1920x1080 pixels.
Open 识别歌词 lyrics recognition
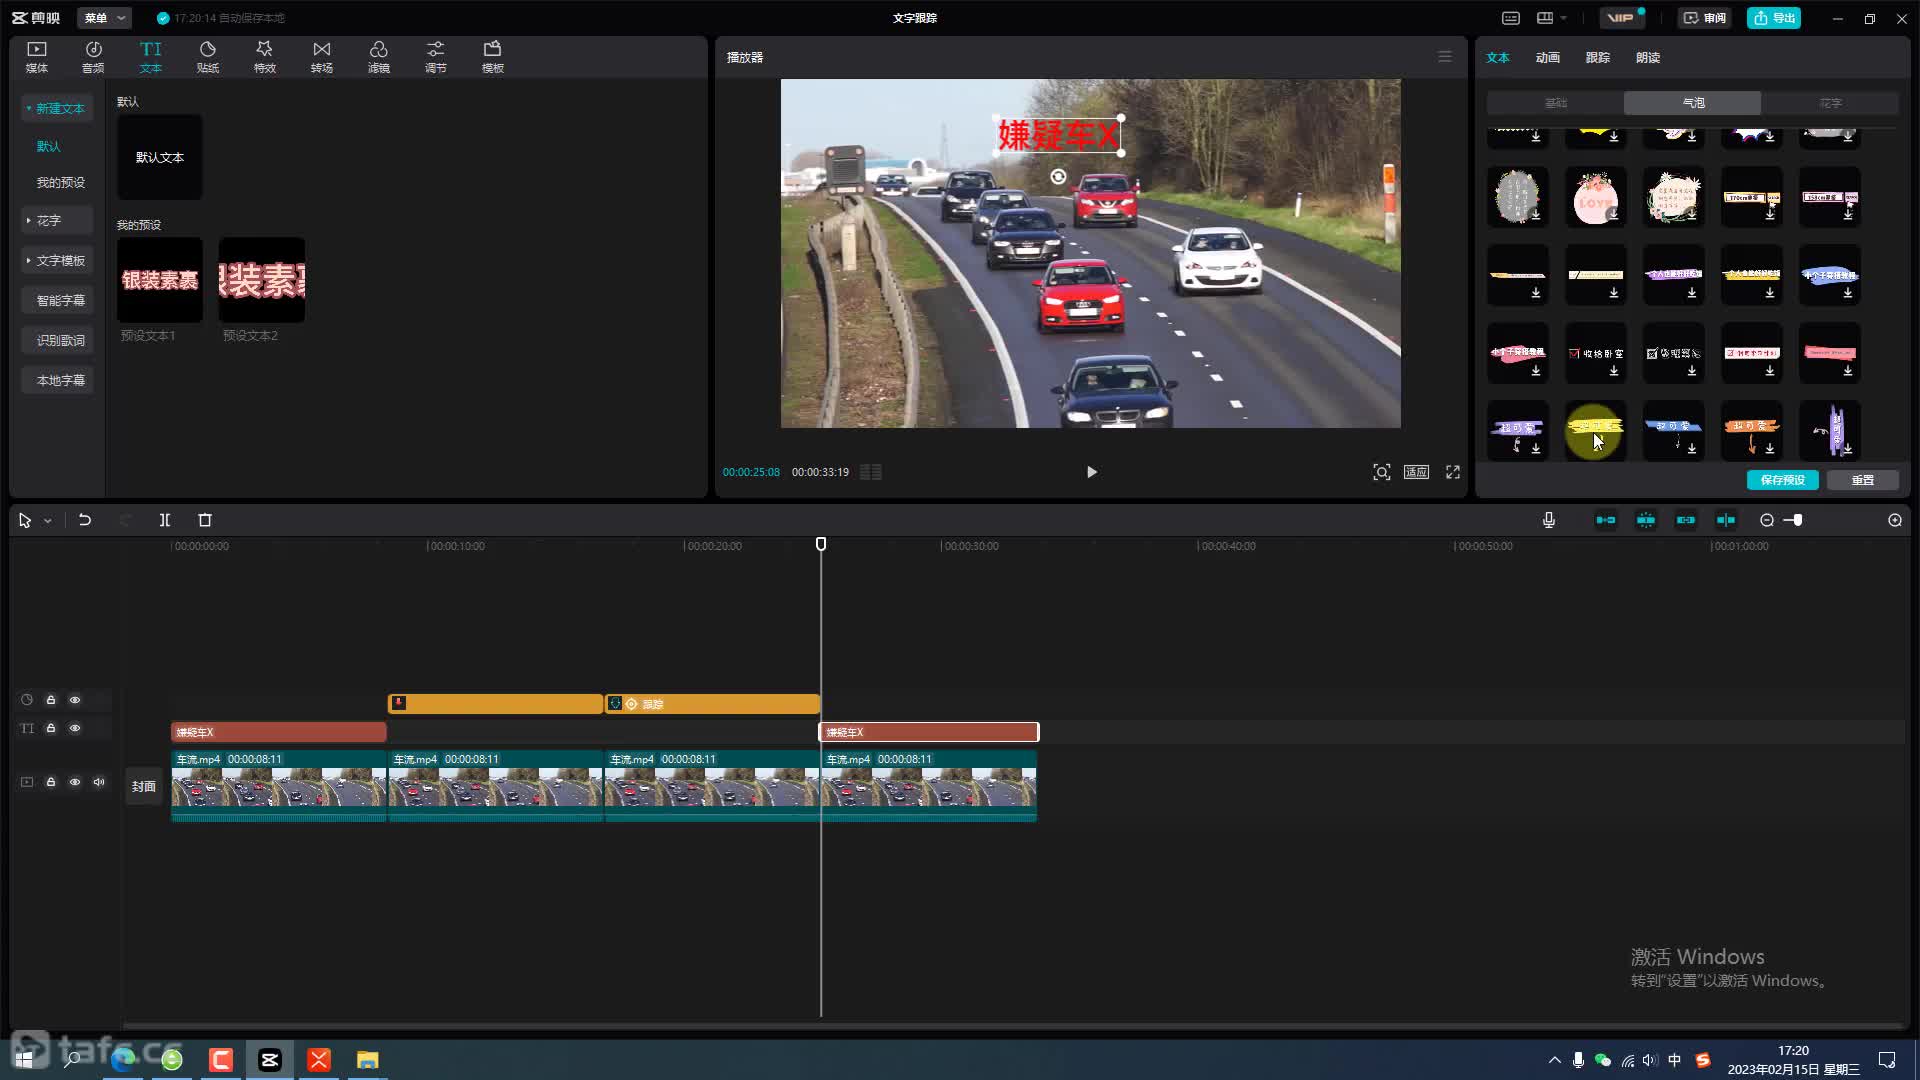(x=58, y=340)
